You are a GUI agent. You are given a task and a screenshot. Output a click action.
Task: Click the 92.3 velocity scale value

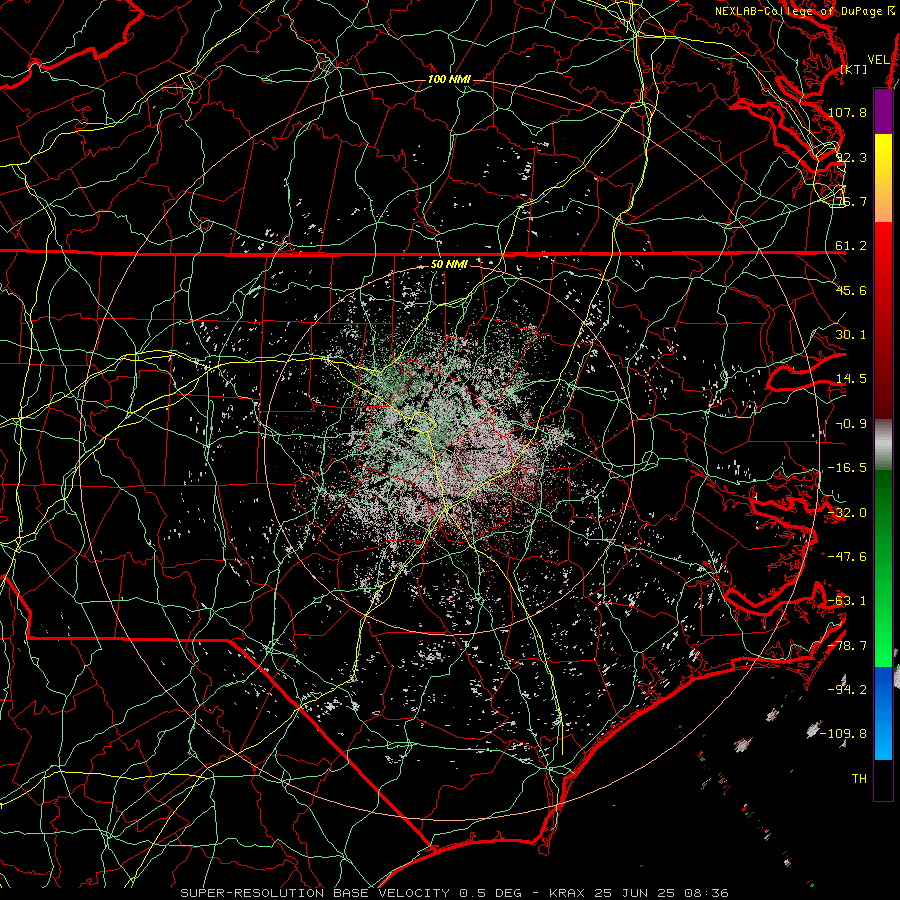[851, 157]
